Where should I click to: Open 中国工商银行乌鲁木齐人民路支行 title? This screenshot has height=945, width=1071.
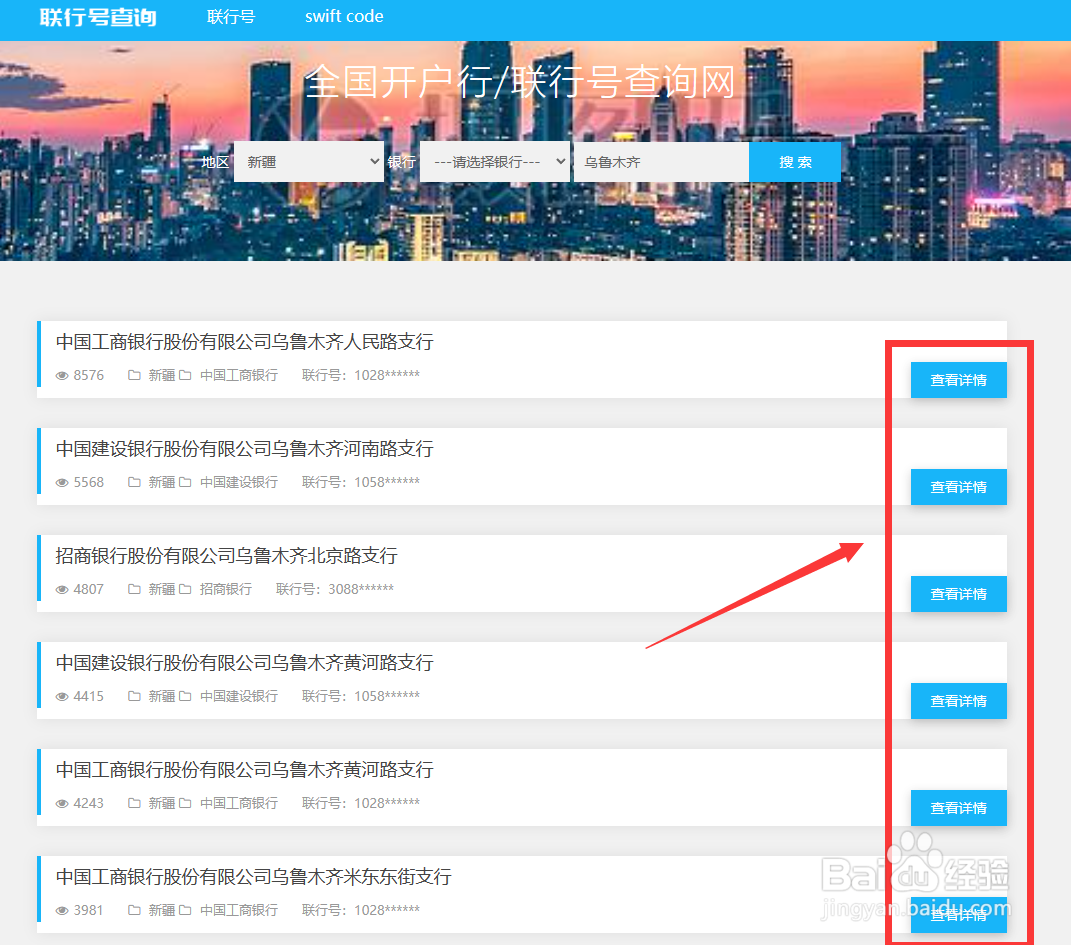click(245, 341)
